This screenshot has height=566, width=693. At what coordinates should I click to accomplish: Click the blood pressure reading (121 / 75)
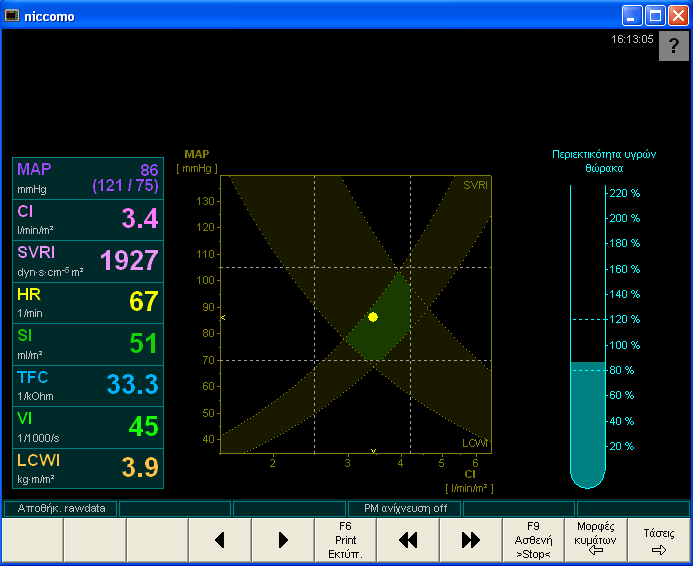(x=126, y=186)
